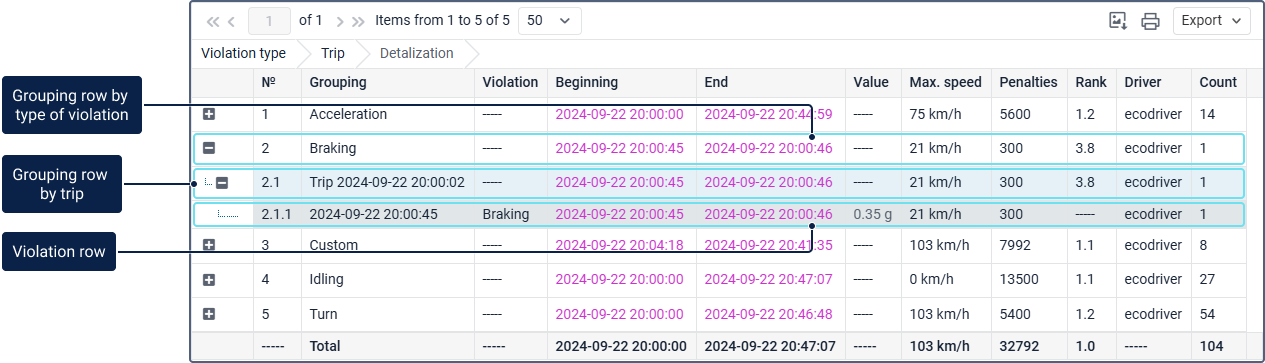This screenshot has width=1265, height=363.
Task: Jump to last page arrow icon
Action: [x=358, y=21]
